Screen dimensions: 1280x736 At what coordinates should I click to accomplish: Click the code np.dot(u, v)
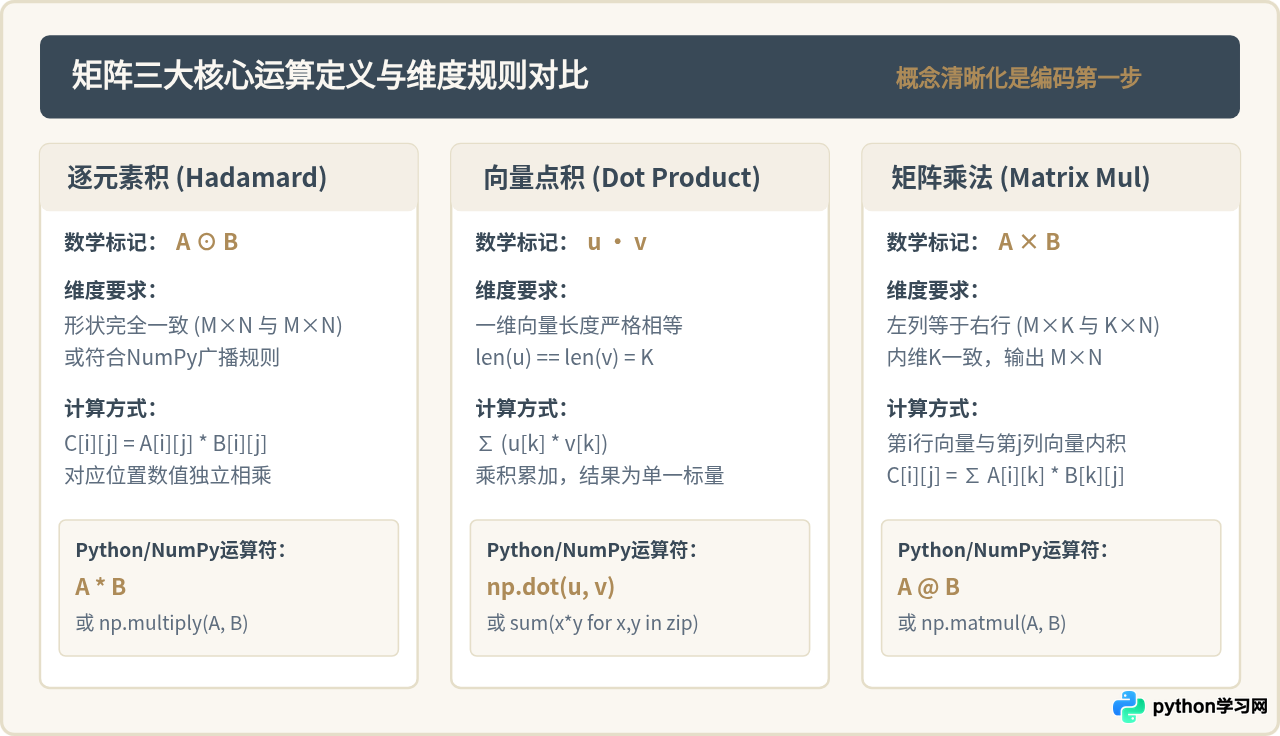[551, 587]
